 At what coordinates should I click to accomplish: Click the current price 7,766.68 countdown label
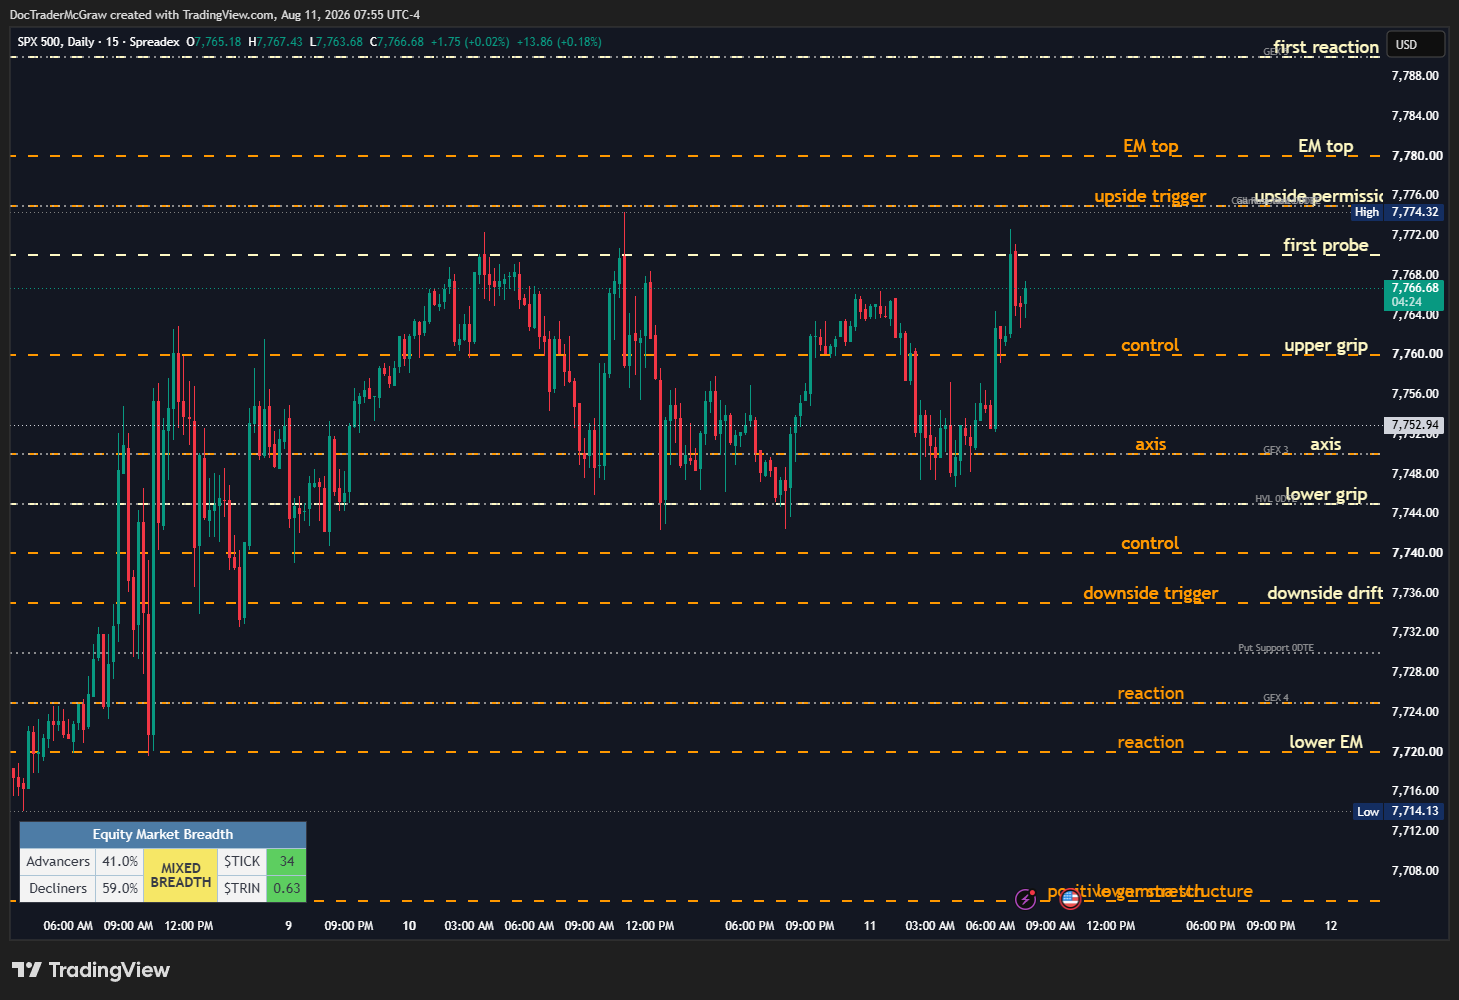(1414, 295)
